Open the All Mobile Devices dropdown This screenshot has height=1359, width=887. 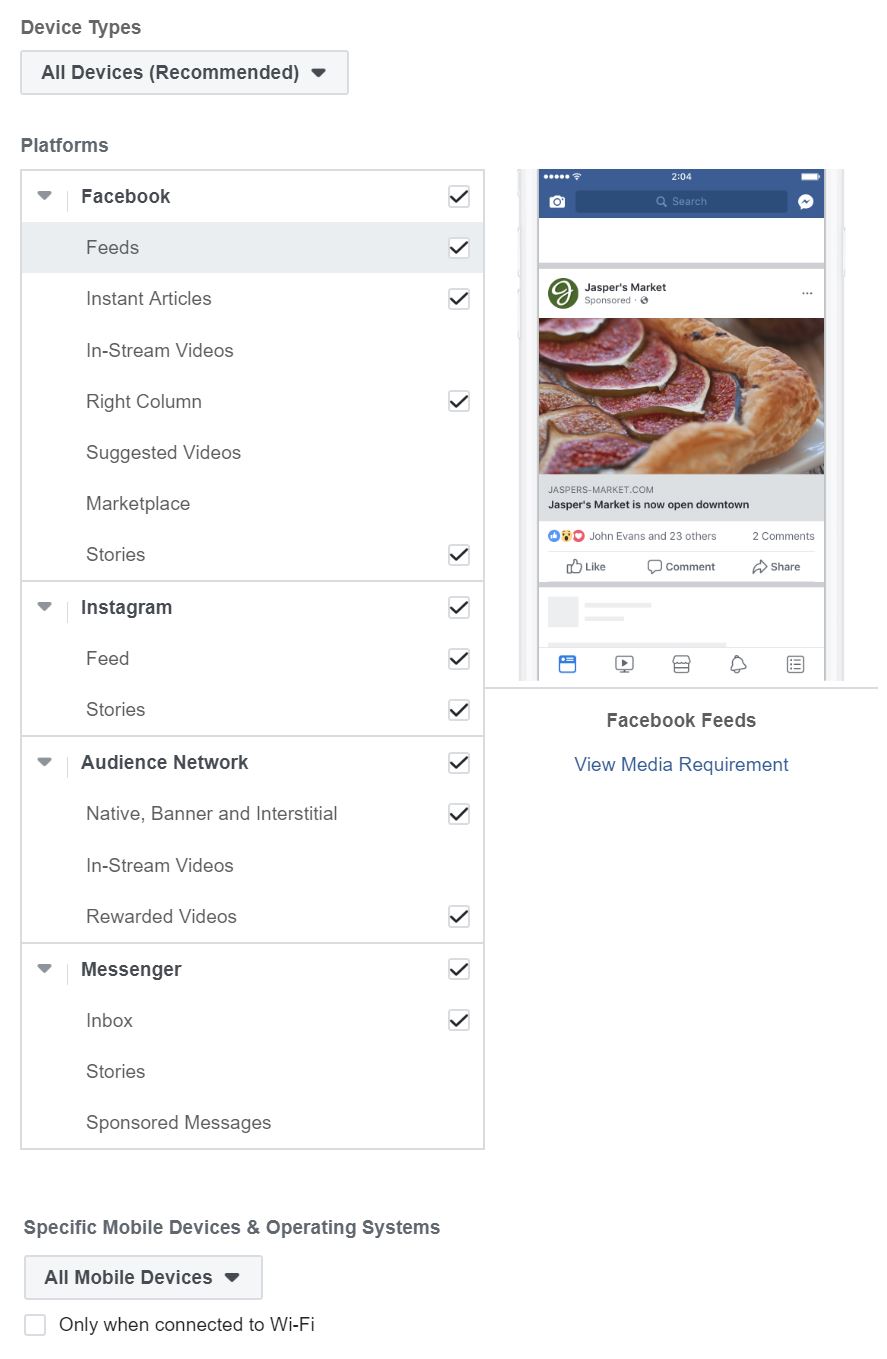pos(143,1277)
